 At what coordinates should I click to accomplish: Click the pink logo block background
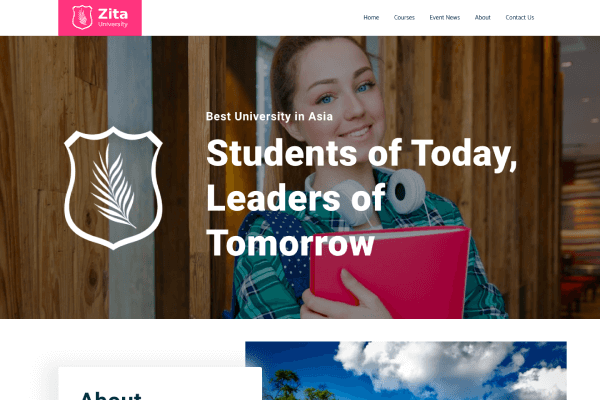point(100,18)
